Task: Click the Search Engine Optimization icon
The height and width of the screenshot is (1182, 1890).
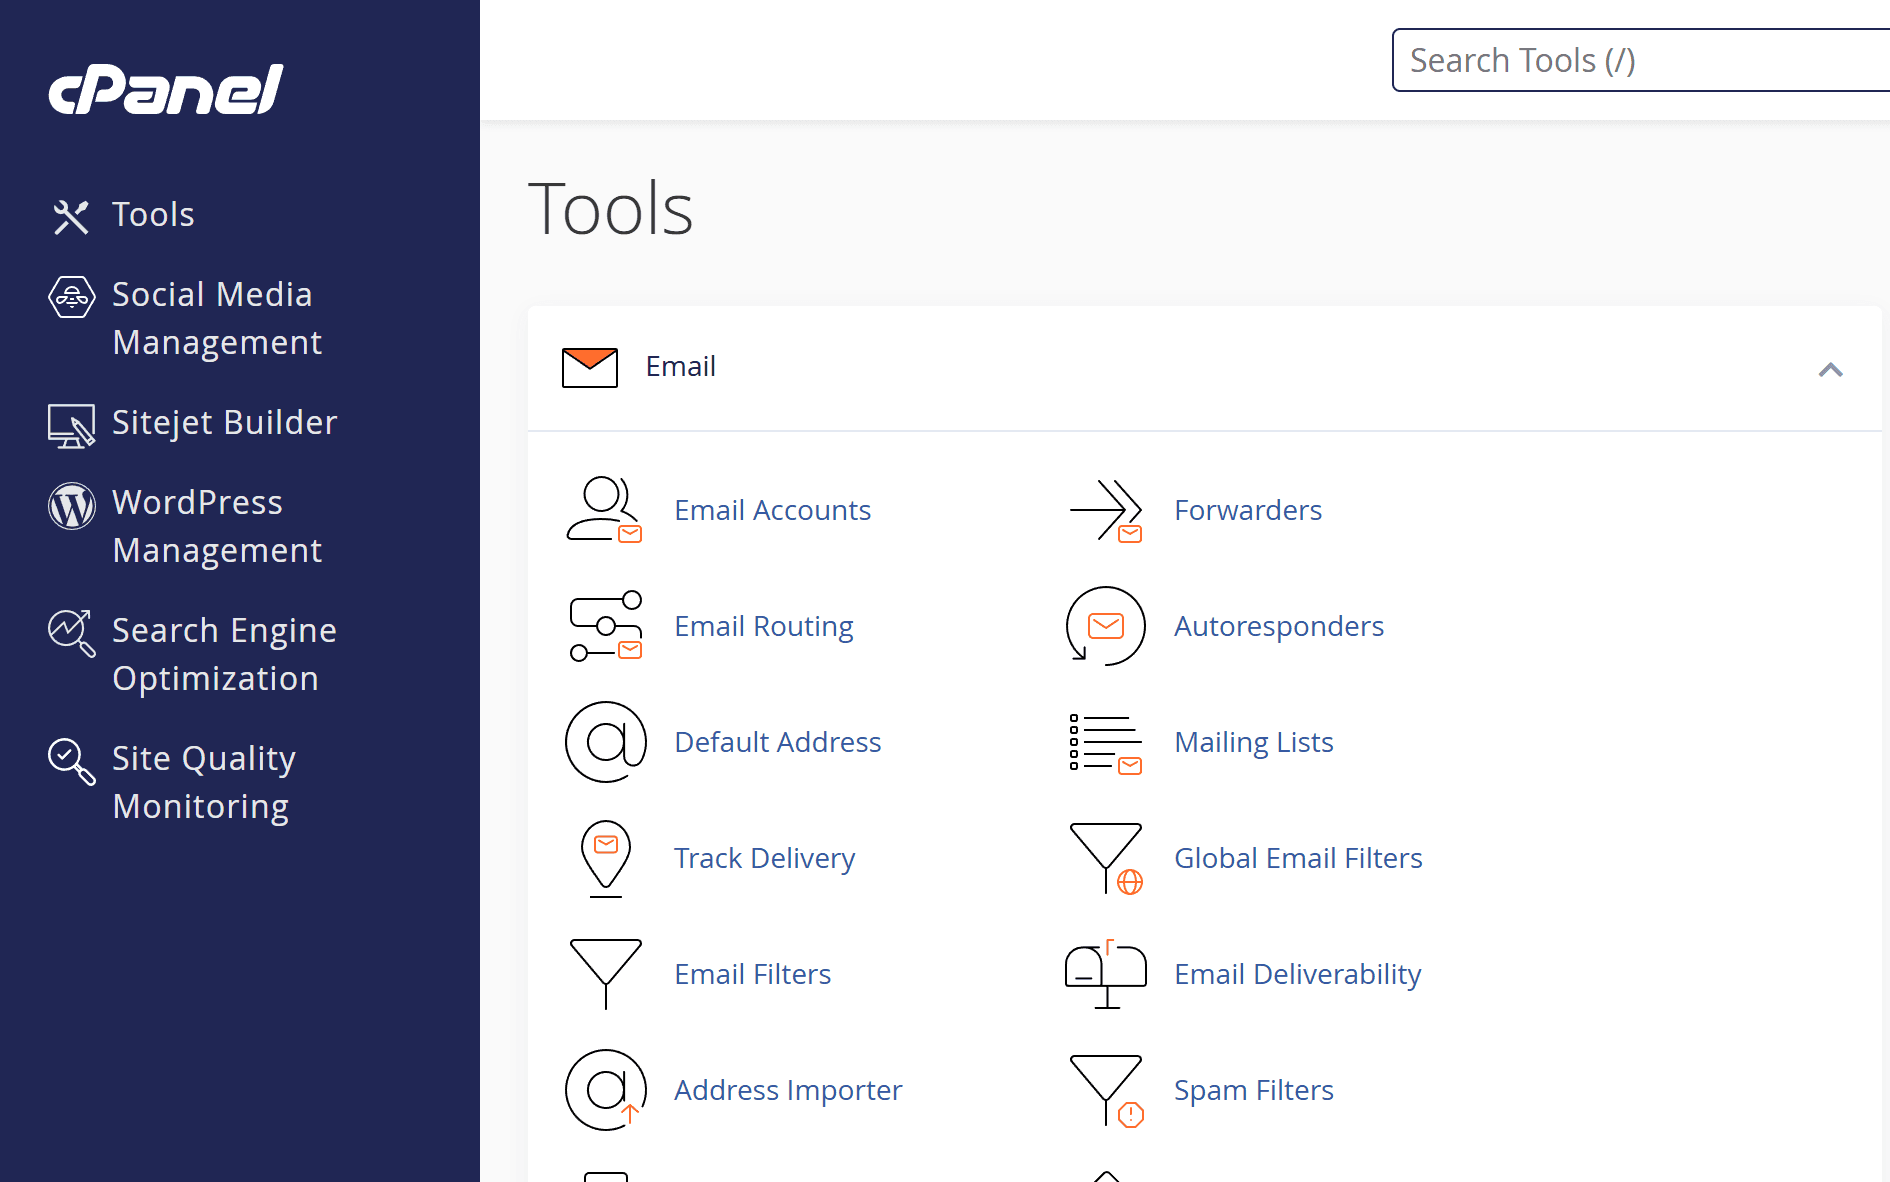Action: point(72,633)
